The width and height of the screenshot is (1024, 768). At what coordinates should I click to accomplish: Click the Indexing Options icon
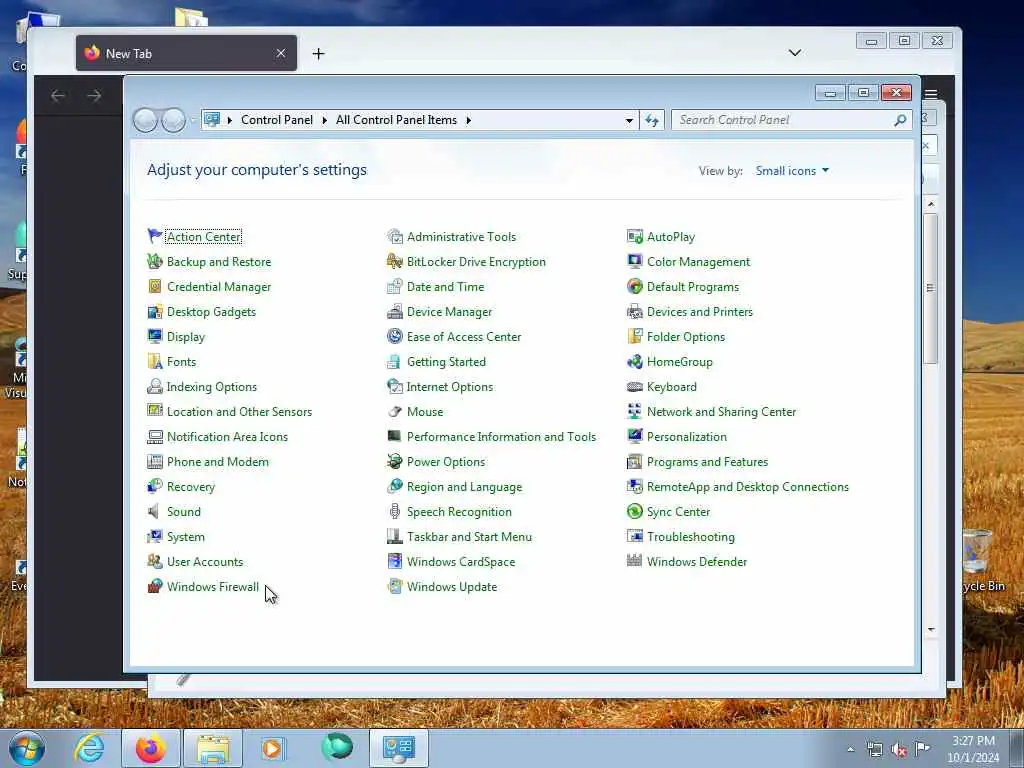(155, 387)
